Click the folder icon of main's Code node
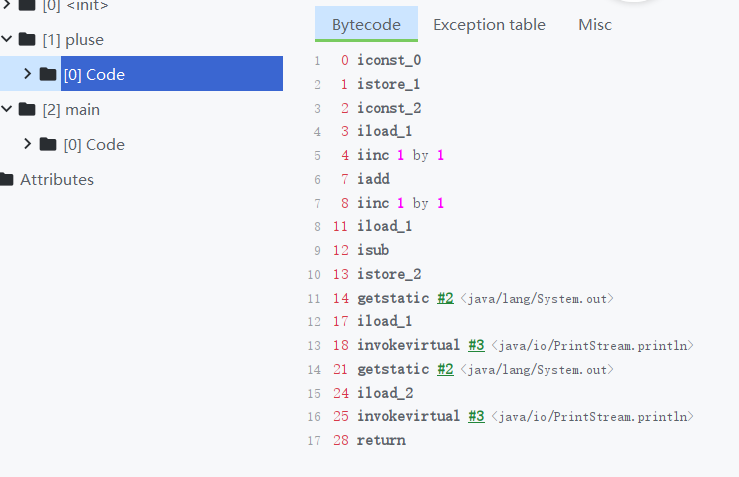This screenshot has height=477, width=739. click(48, 144)
